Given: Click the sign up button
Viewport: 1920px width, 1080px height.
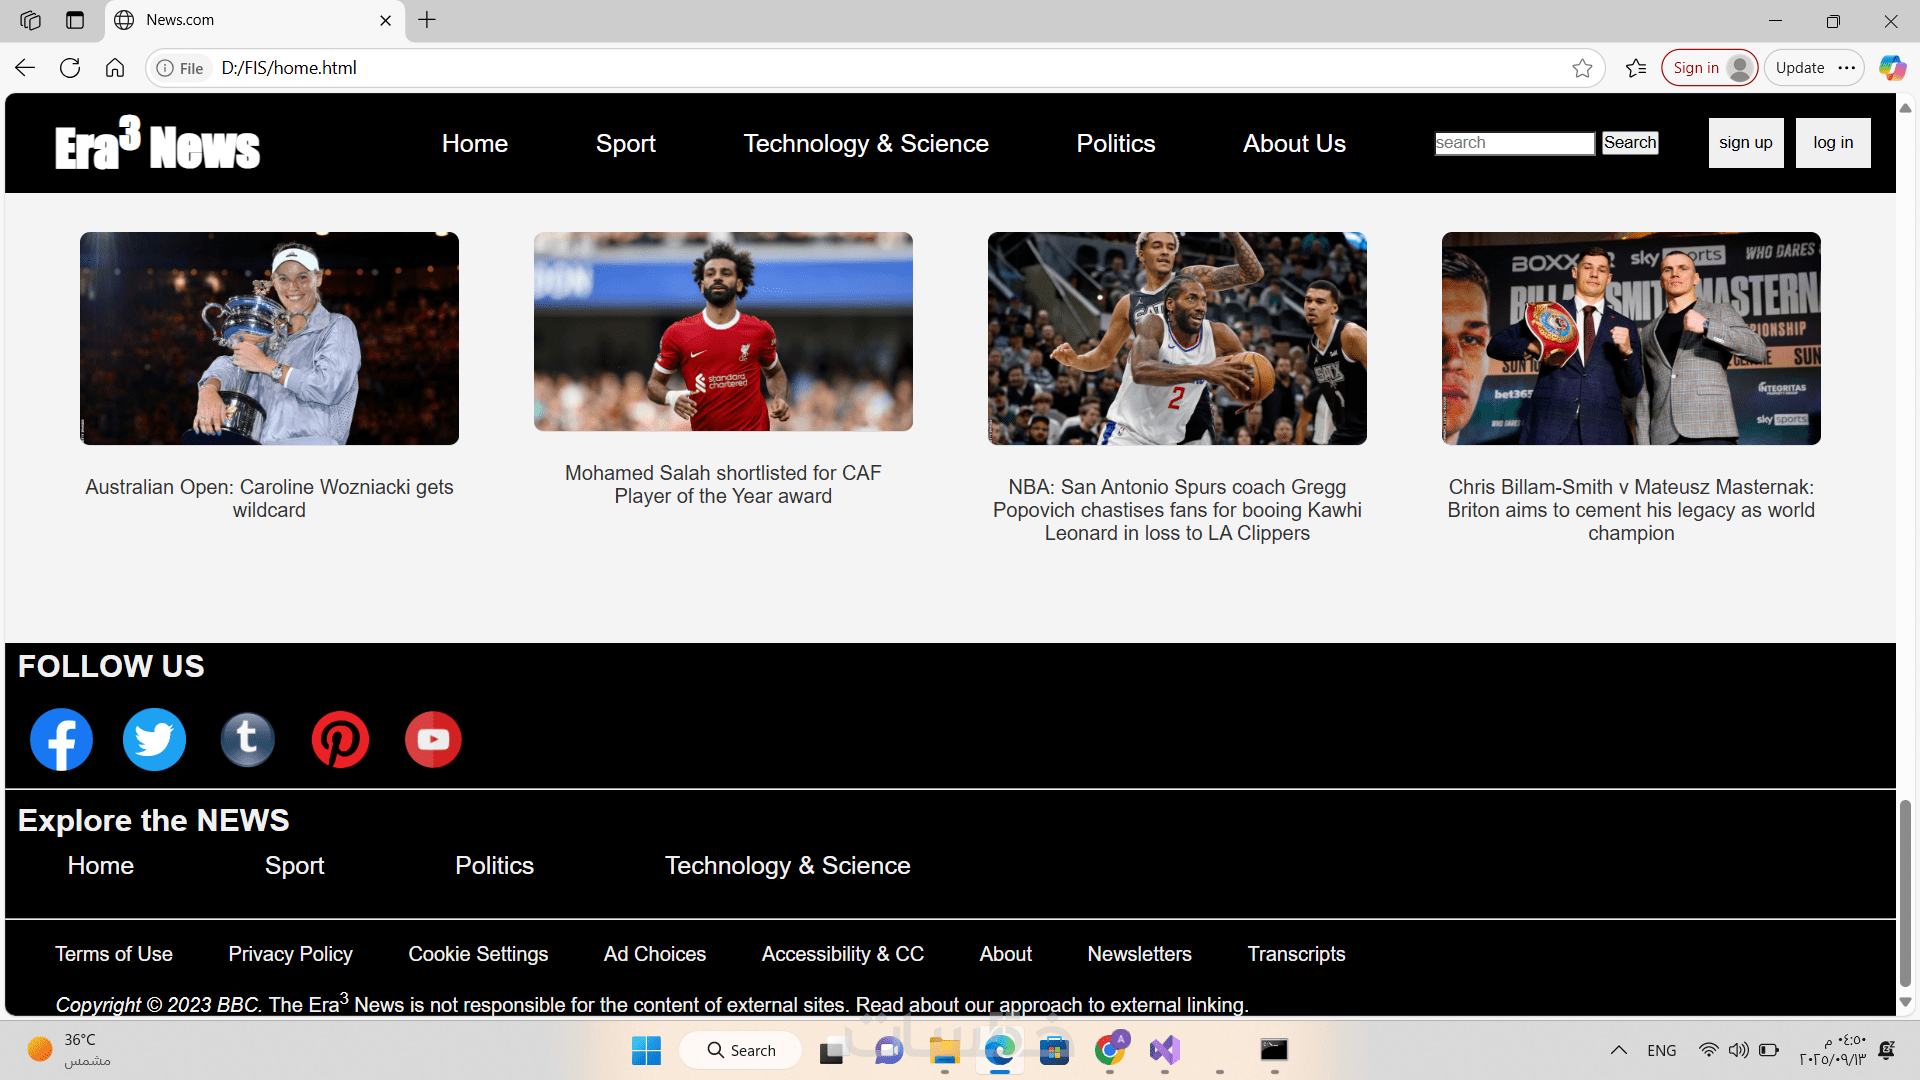Looking at the screenshot, I should (1745, 142).
